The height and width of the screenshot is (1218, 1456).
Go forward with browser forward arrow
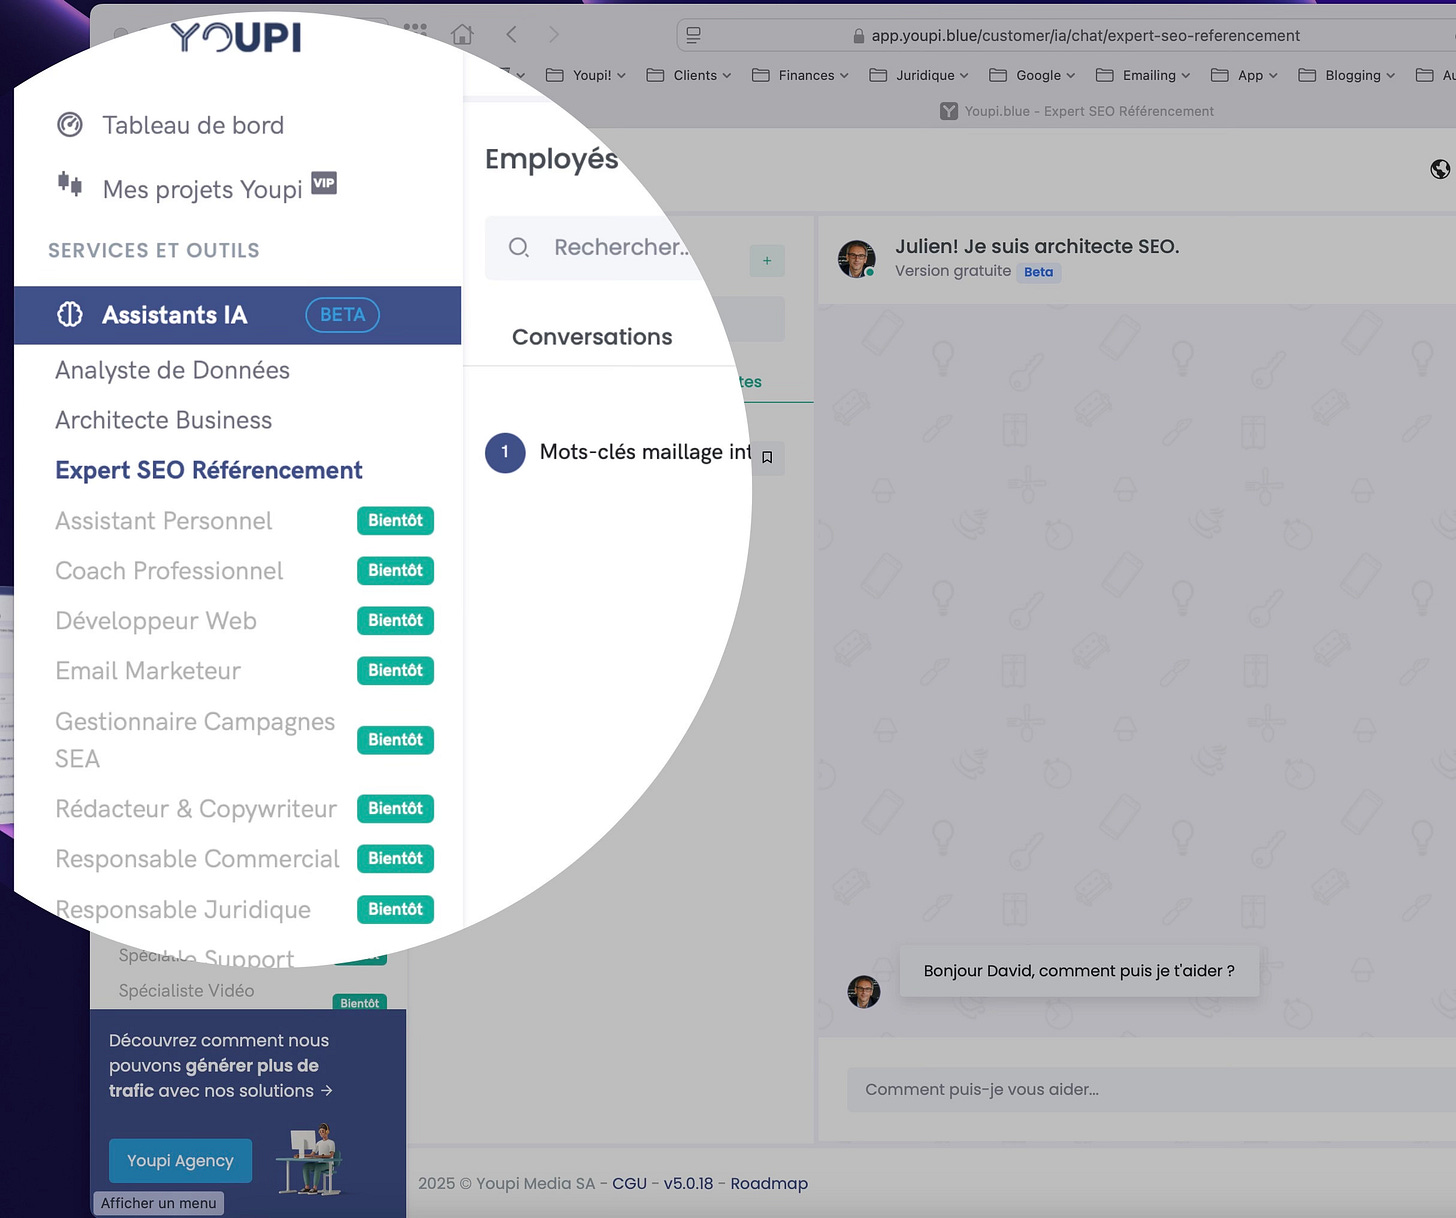[554, 35]
